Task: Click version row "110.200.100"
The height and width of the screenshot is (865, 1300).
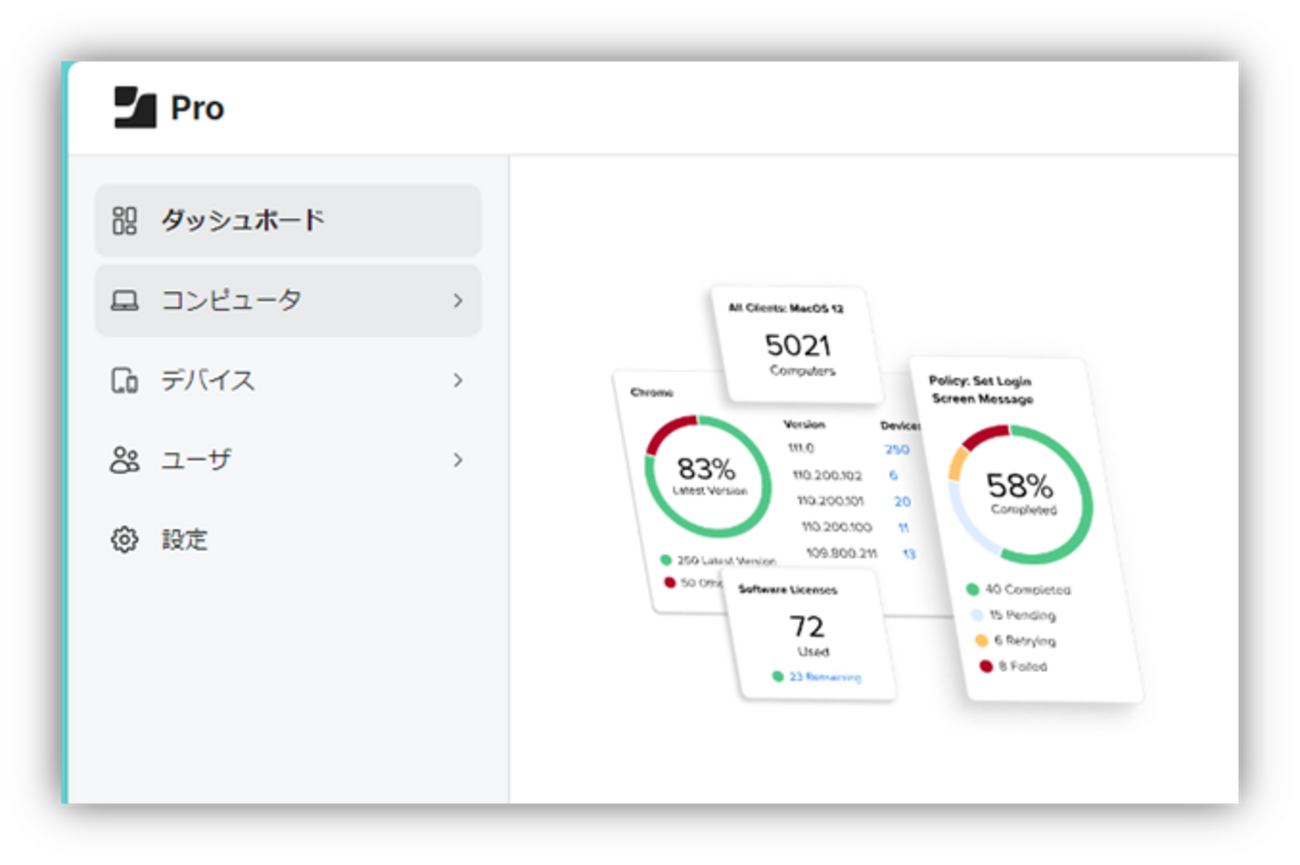Action: pos(836,527)
